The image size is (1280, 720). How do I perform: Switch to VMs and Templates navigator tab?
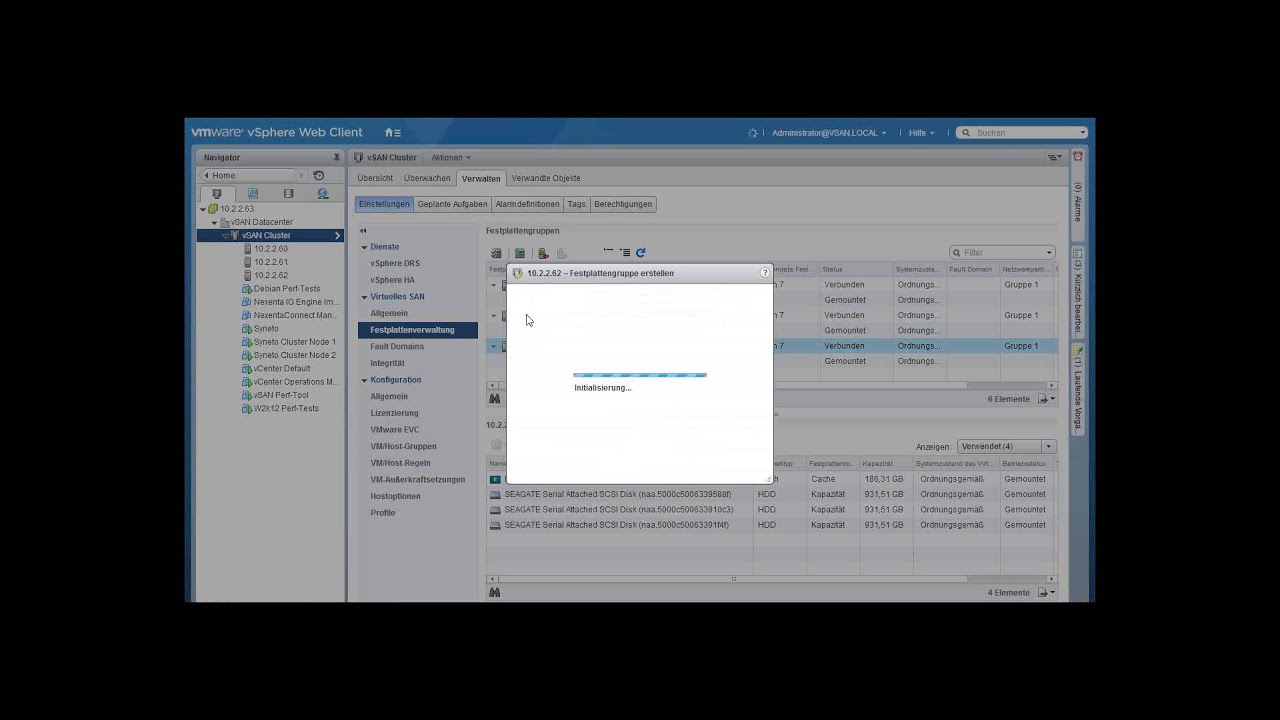[252, 194]
